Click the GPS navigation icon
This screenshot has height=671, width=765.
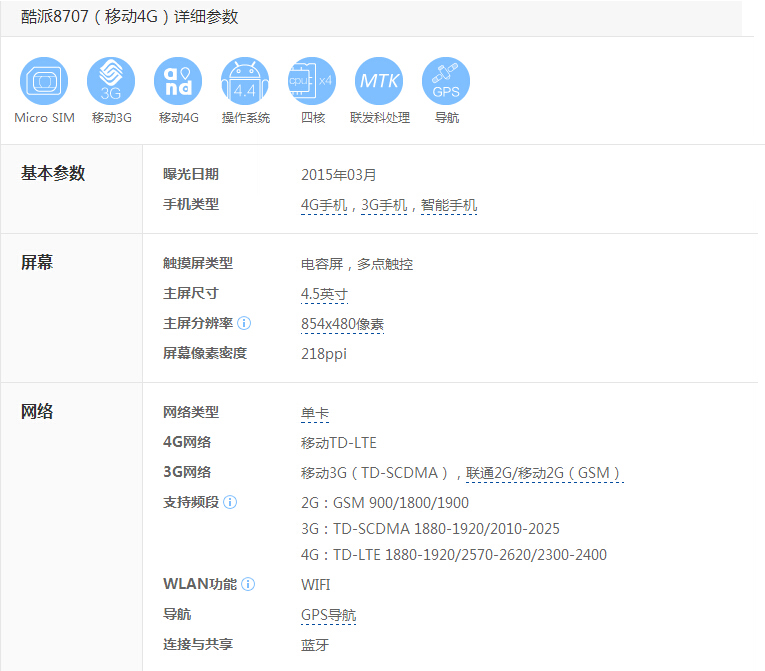pos(446,81)
